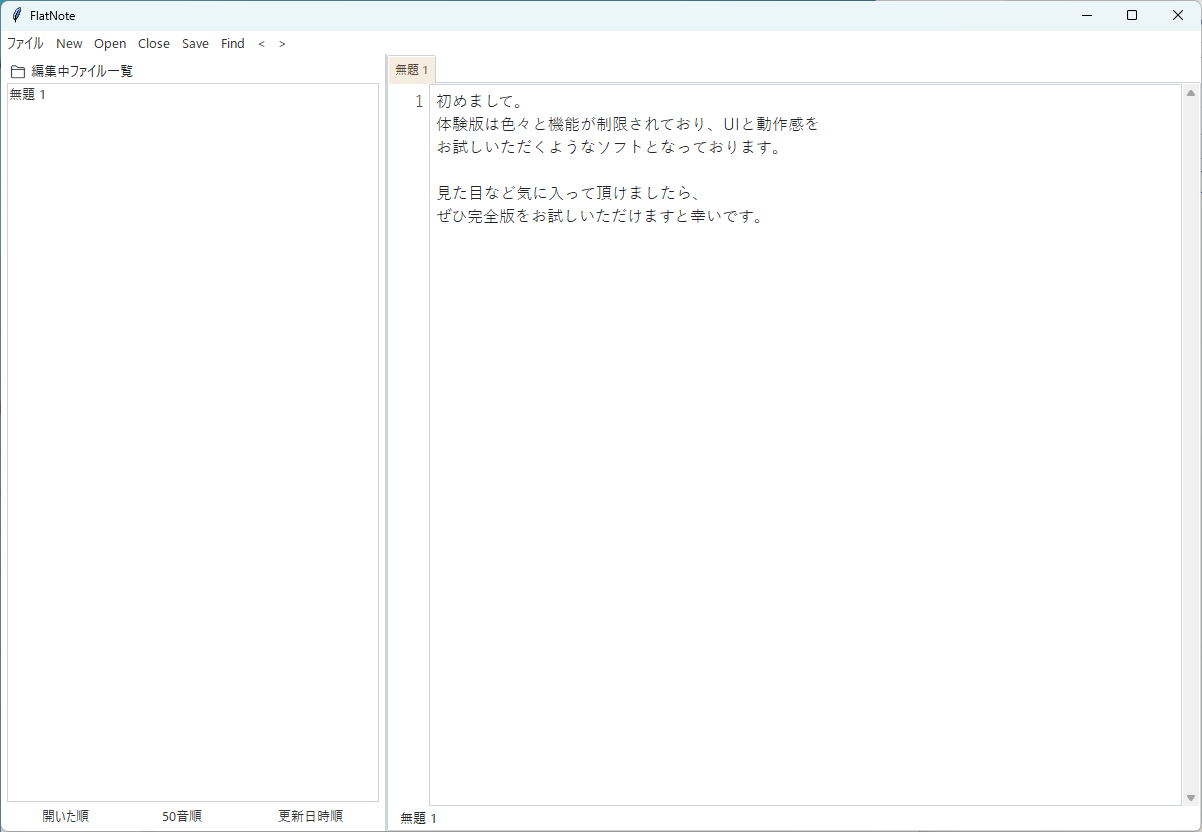Maximize the FlatNote window
1202x832 pixels.
point(1132,15)
